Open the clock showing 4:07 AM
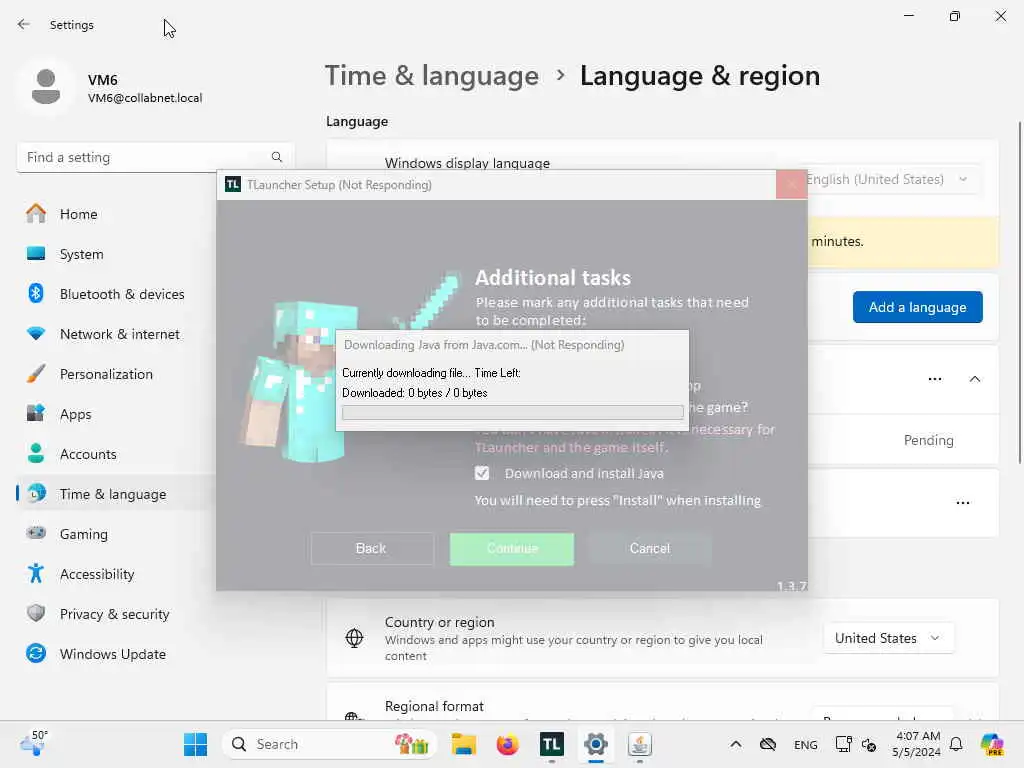The height and width of the screenshot is (768, 1024). [917, 744]
